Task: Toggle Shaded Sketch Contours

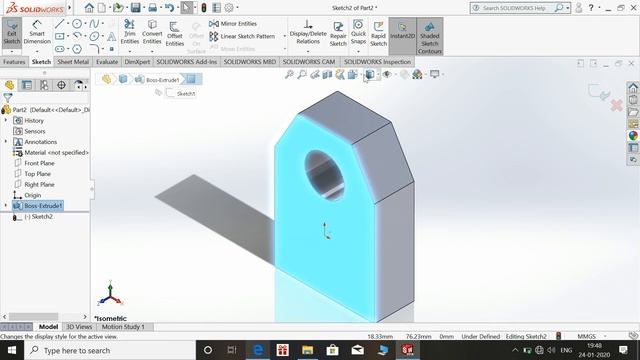Action: pyautogui.click(x=429, y=36)
